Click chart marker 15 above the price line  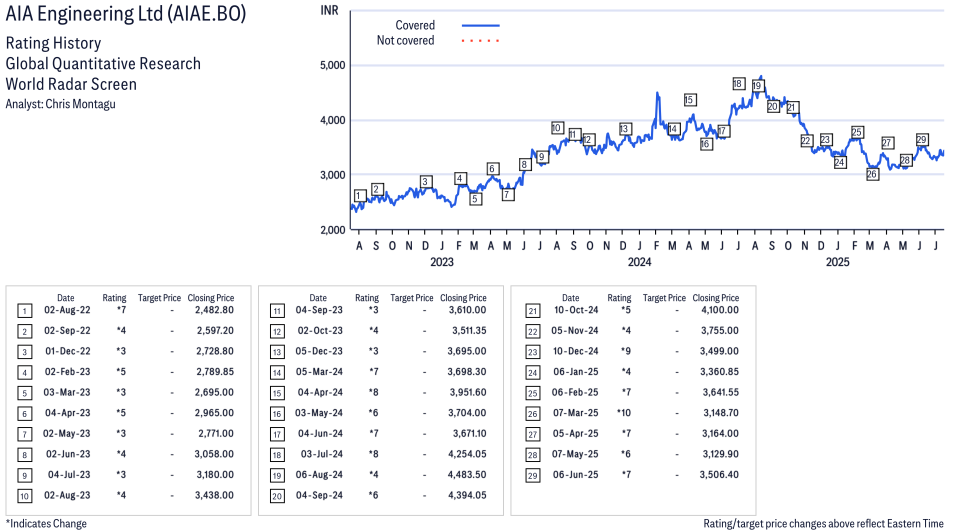tap(689, 100)
